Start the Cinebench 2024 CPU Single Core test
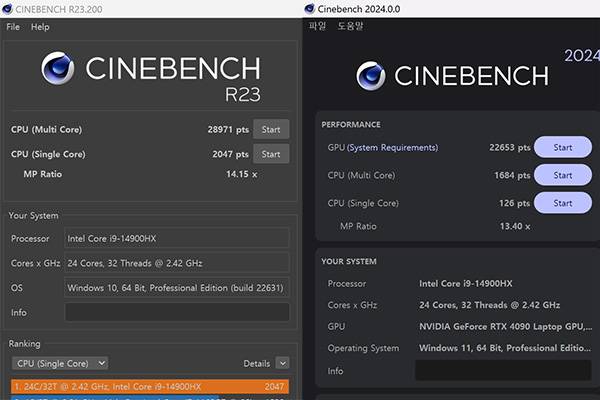Screen dimensions: 600x400 562,203
